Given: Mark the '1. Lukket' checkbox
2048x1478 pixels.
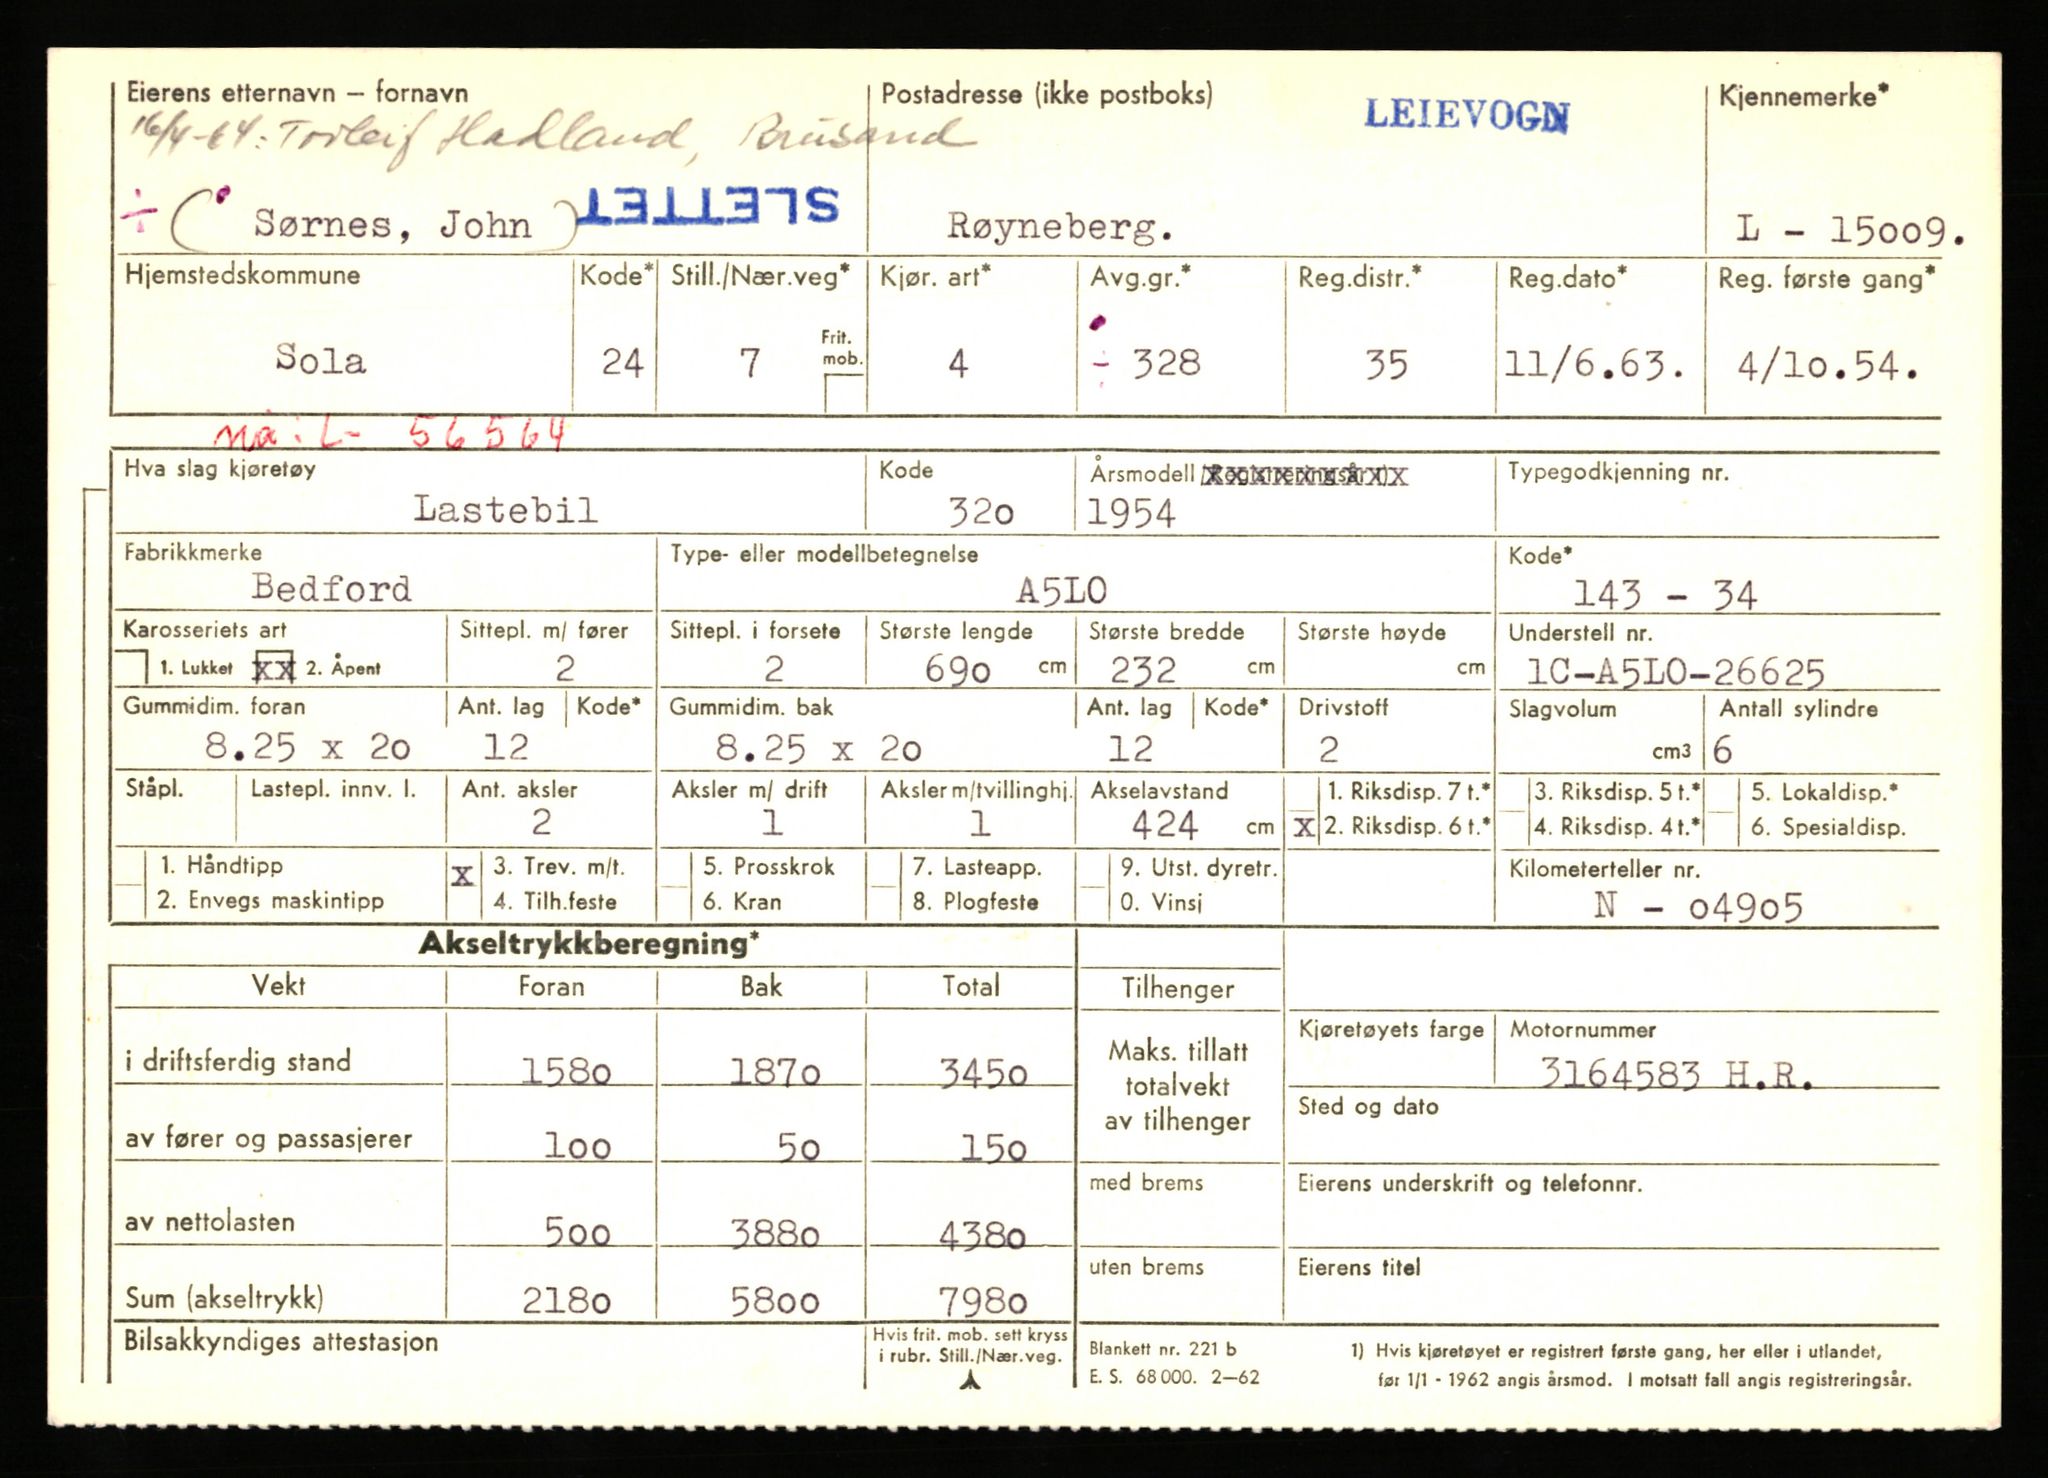Looking at the screenshot, I should [131, 667].
